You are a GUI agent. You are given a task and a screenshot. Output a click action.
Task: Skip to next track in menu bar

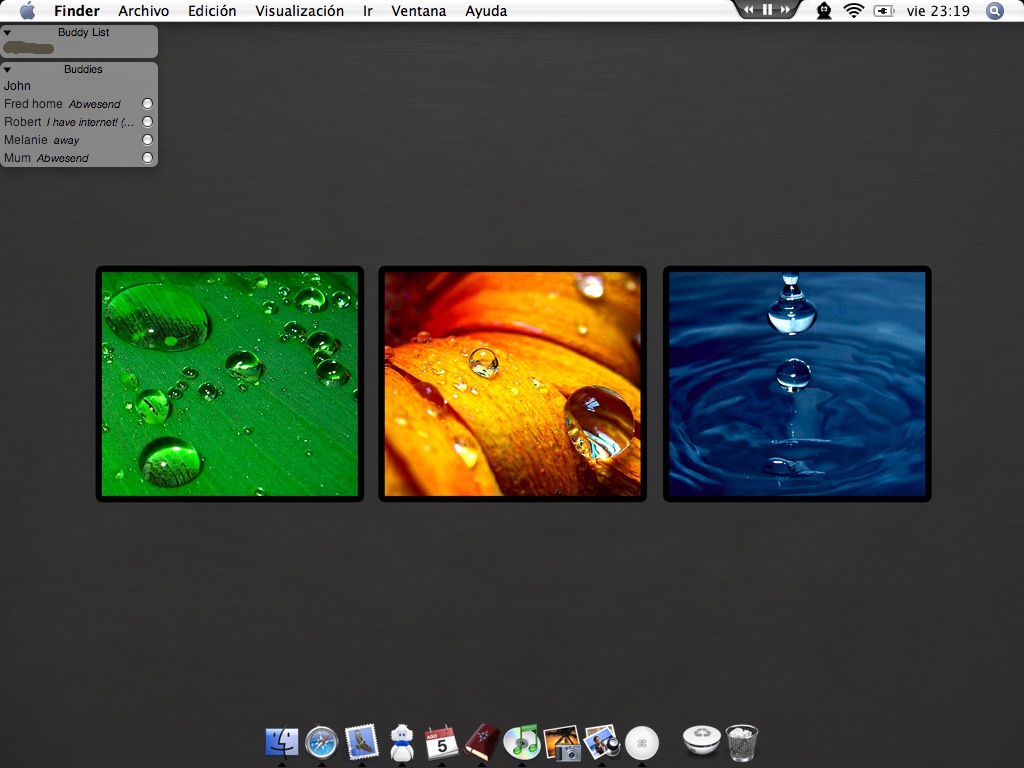[786, 9]
